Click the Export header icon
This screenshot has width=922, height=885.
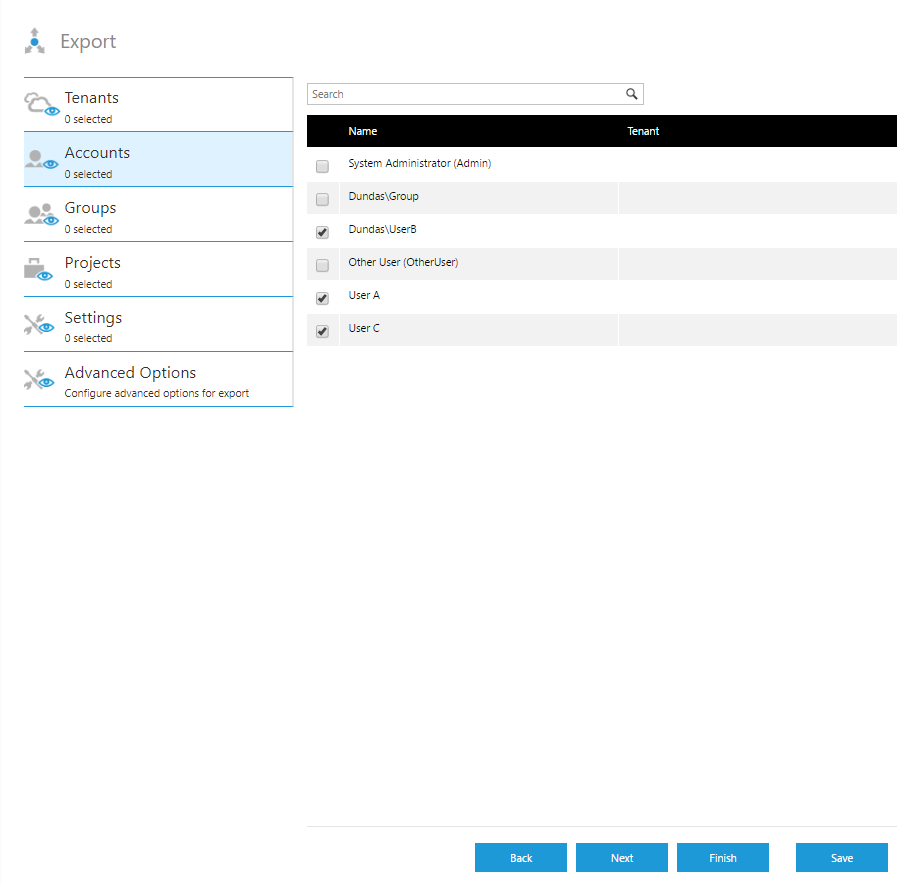point(35,40)
